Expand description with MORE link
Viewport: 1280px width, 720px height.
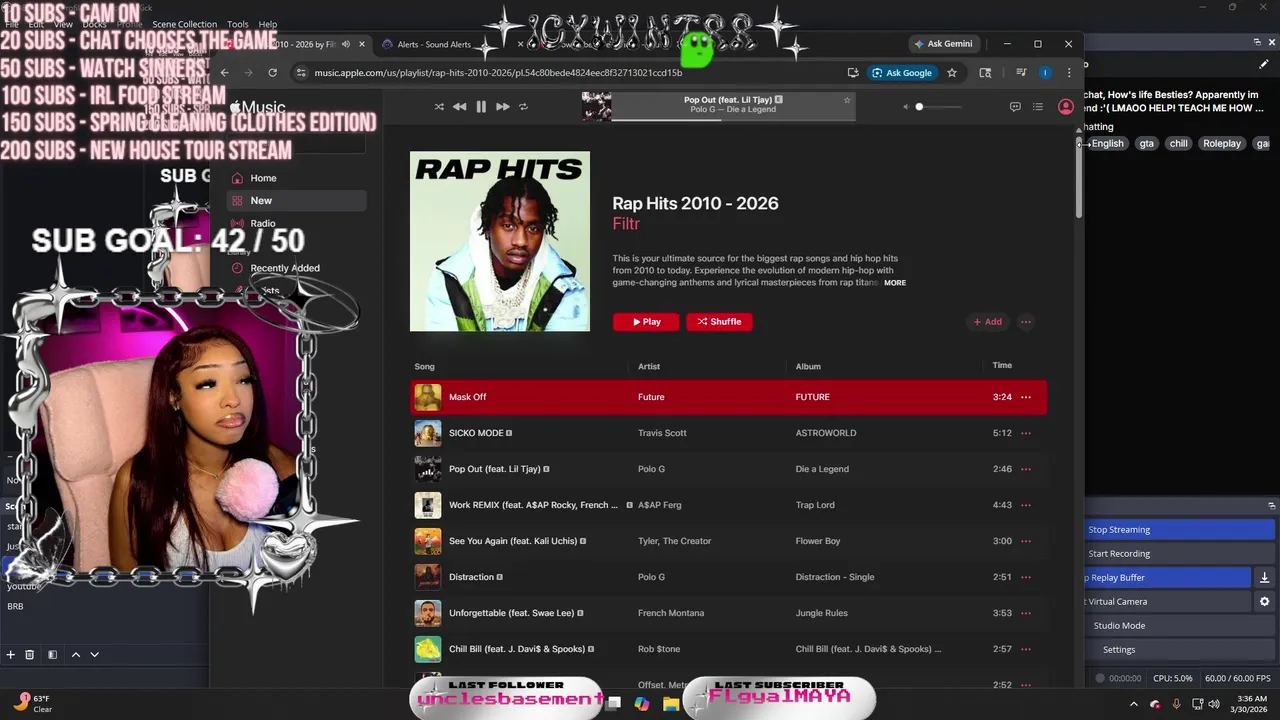point(895,283)
